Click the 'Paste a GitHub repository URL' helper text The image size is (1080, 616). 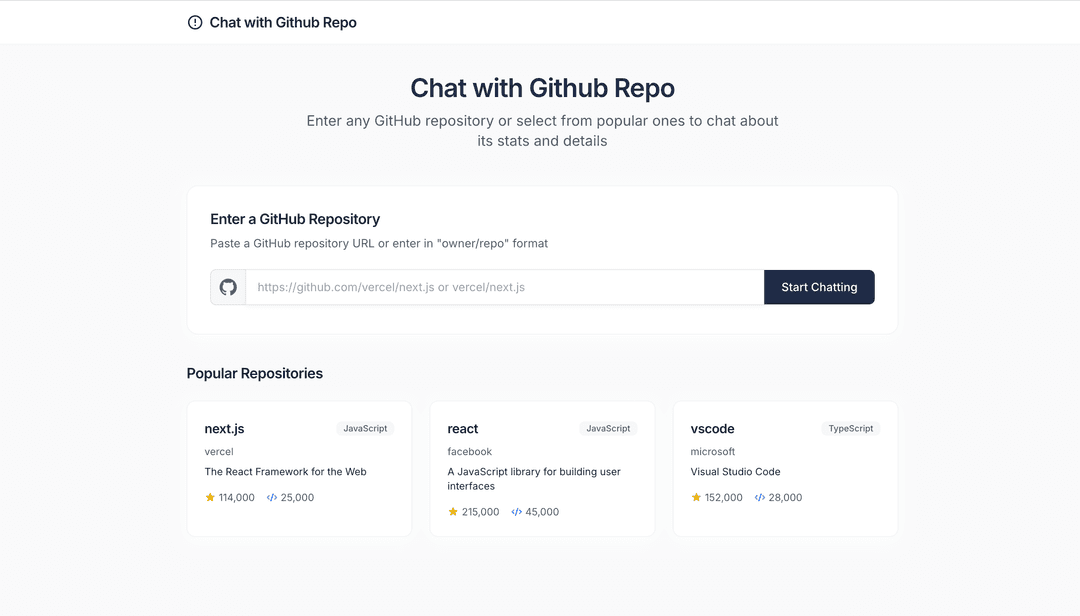point(379,243)
